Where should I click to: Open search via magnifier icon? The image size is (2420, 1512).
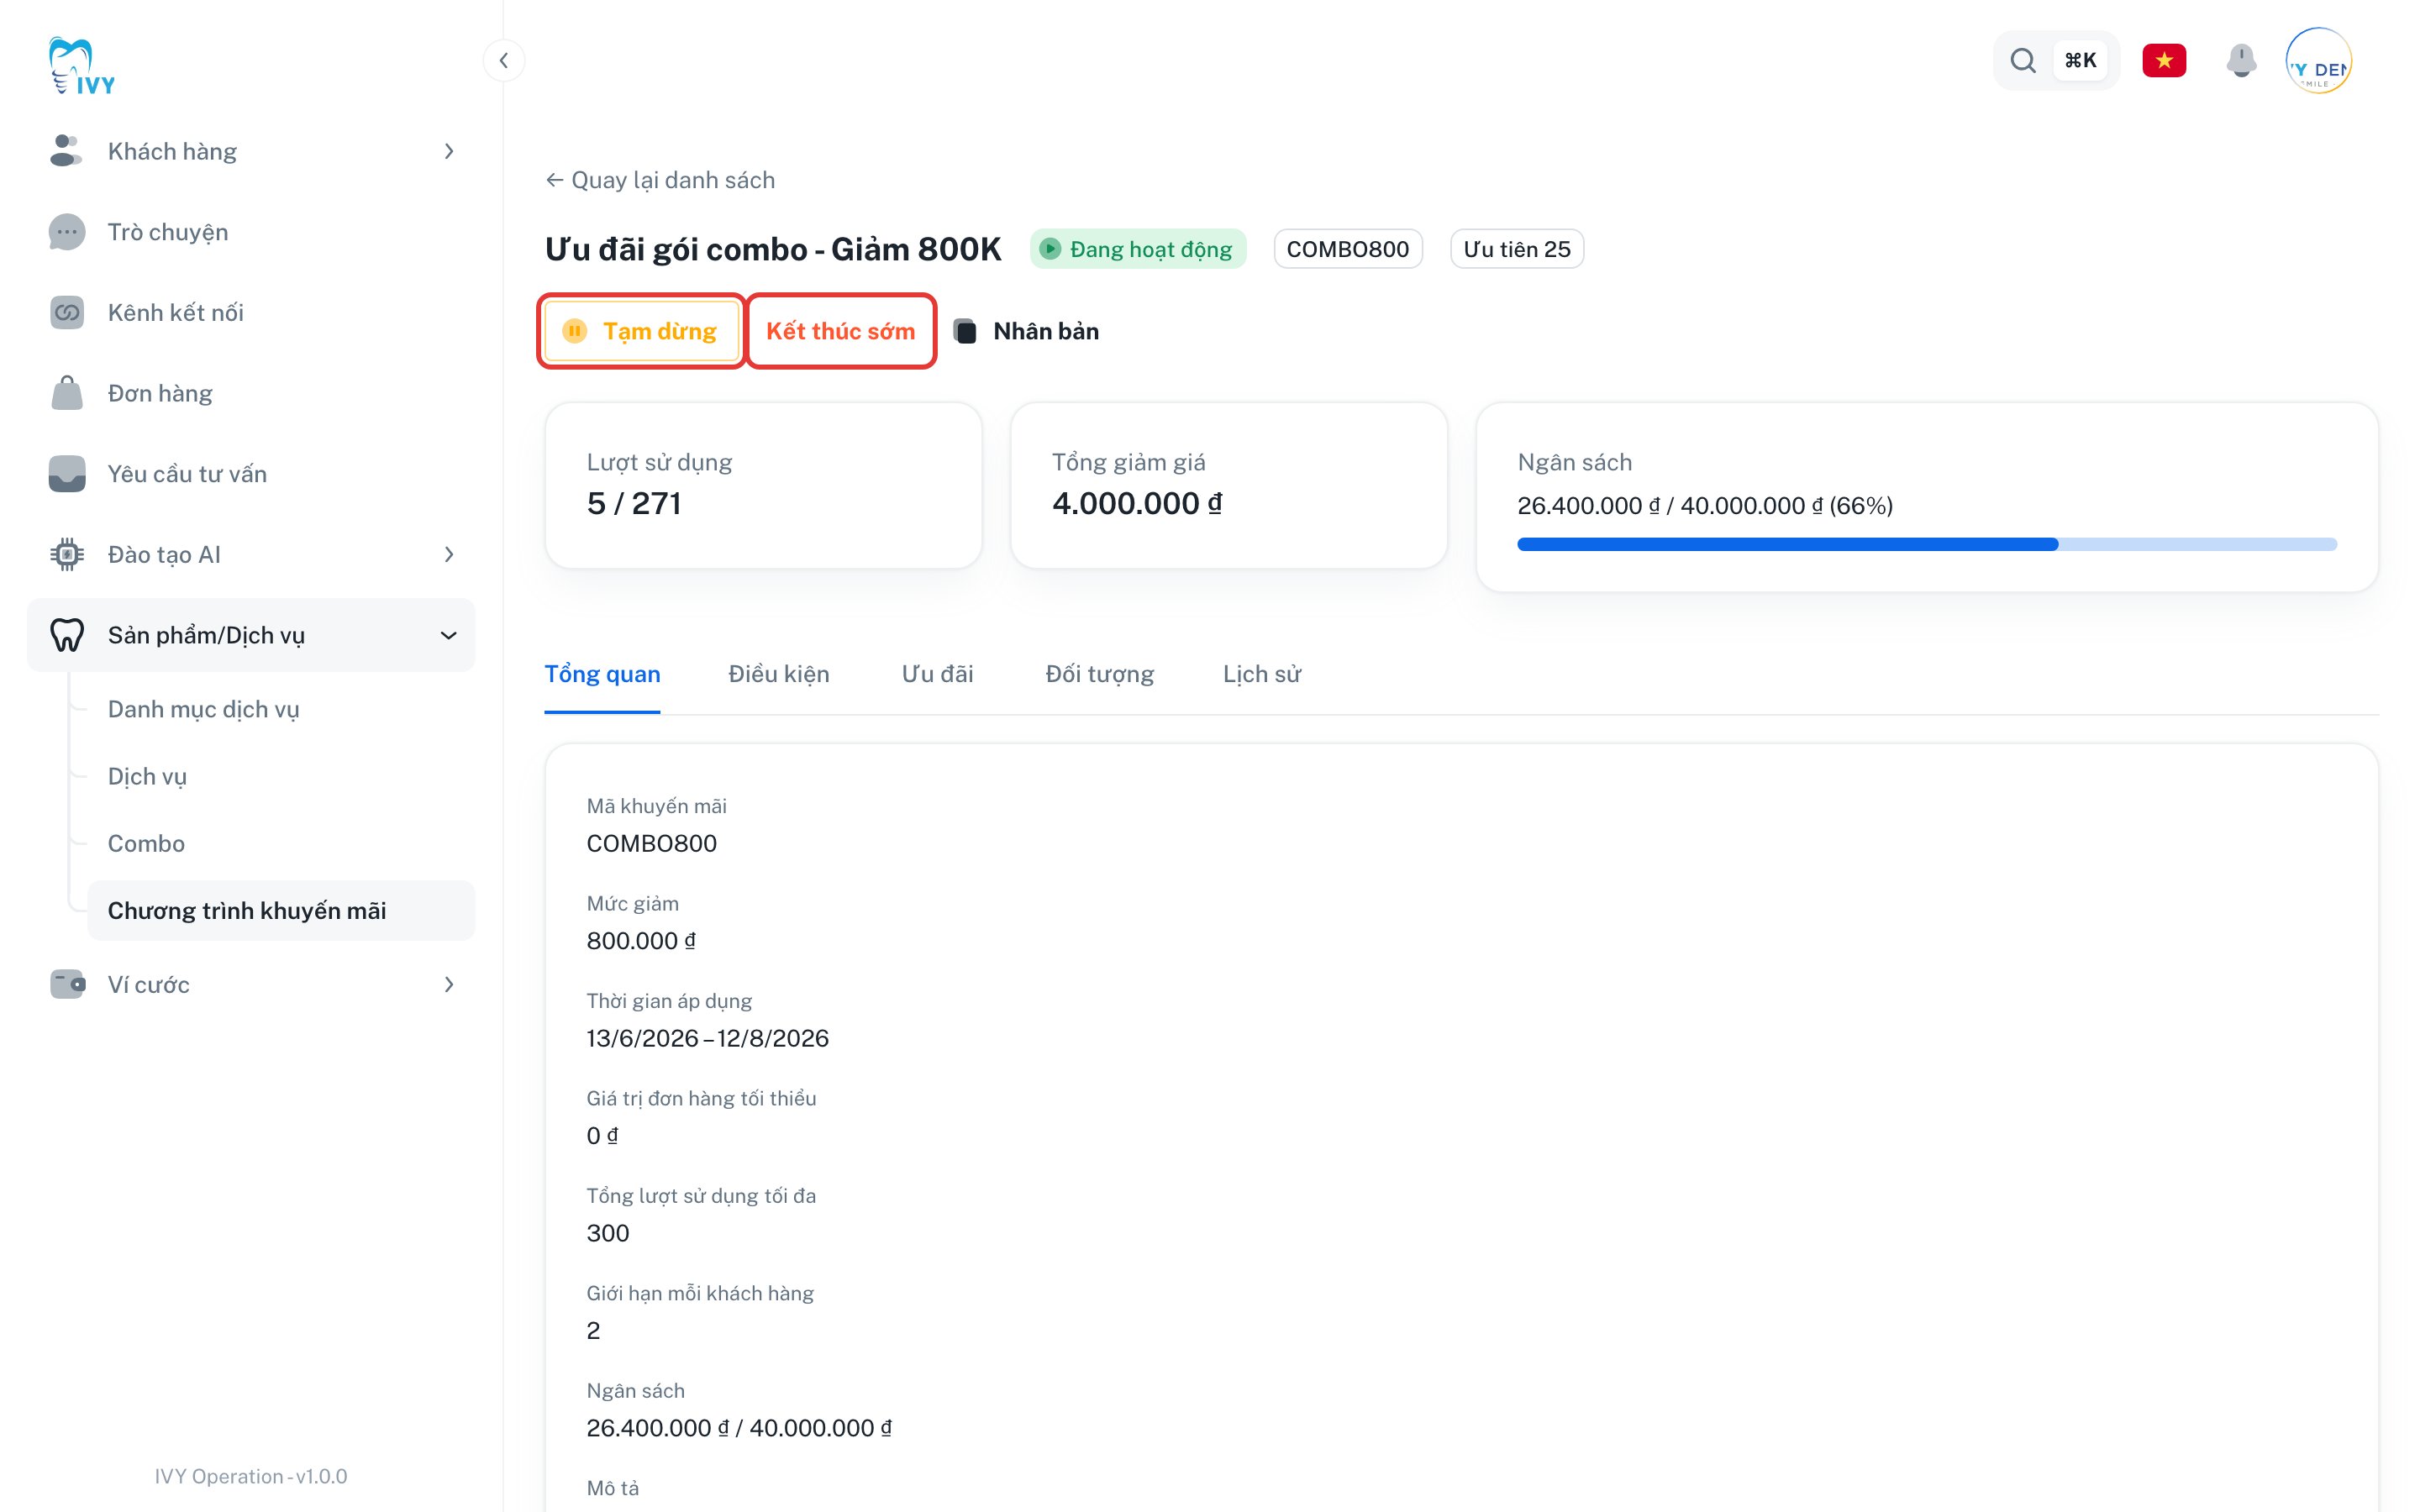2023,61
